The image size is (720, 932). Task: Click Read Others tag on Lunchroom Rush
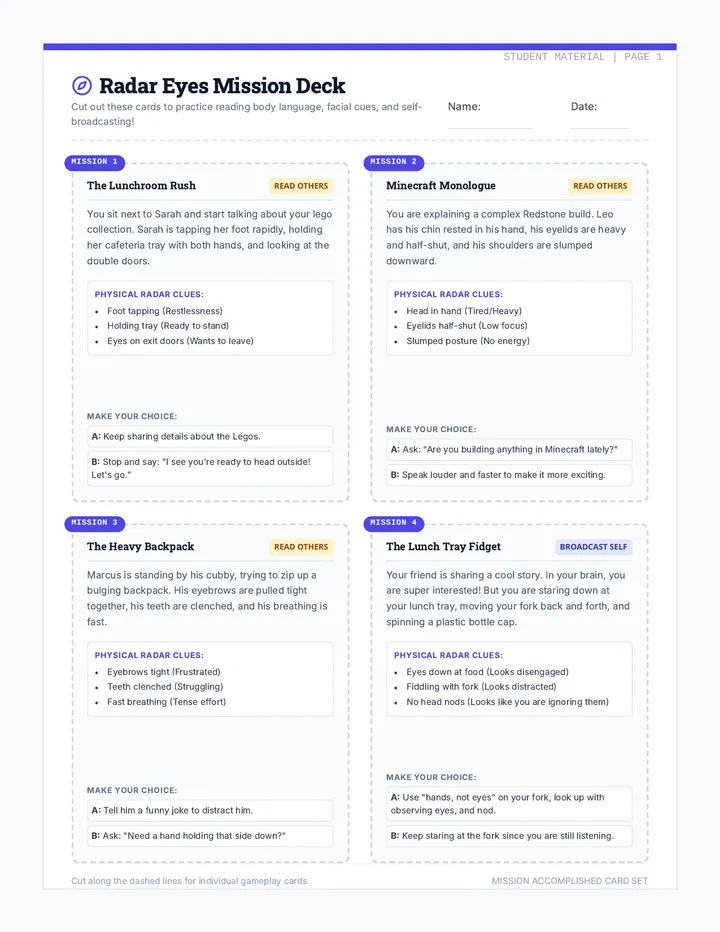point(301,186)
